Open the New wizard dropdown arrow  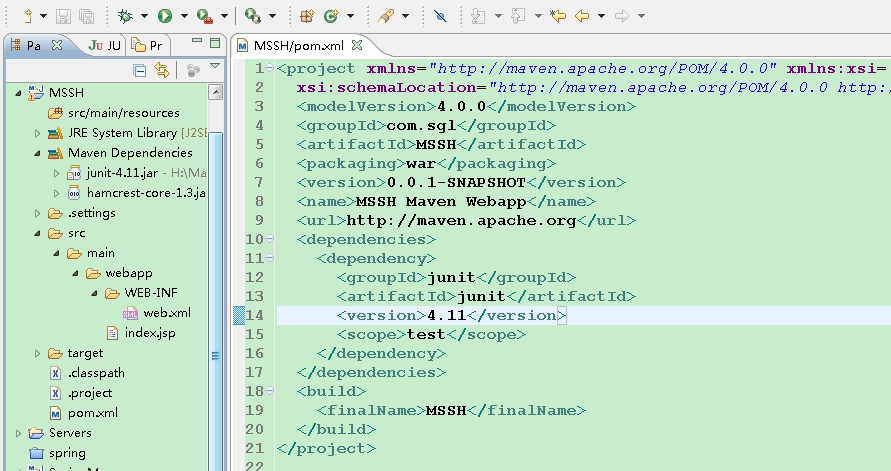pyautogui.click(x=43, y=16)
